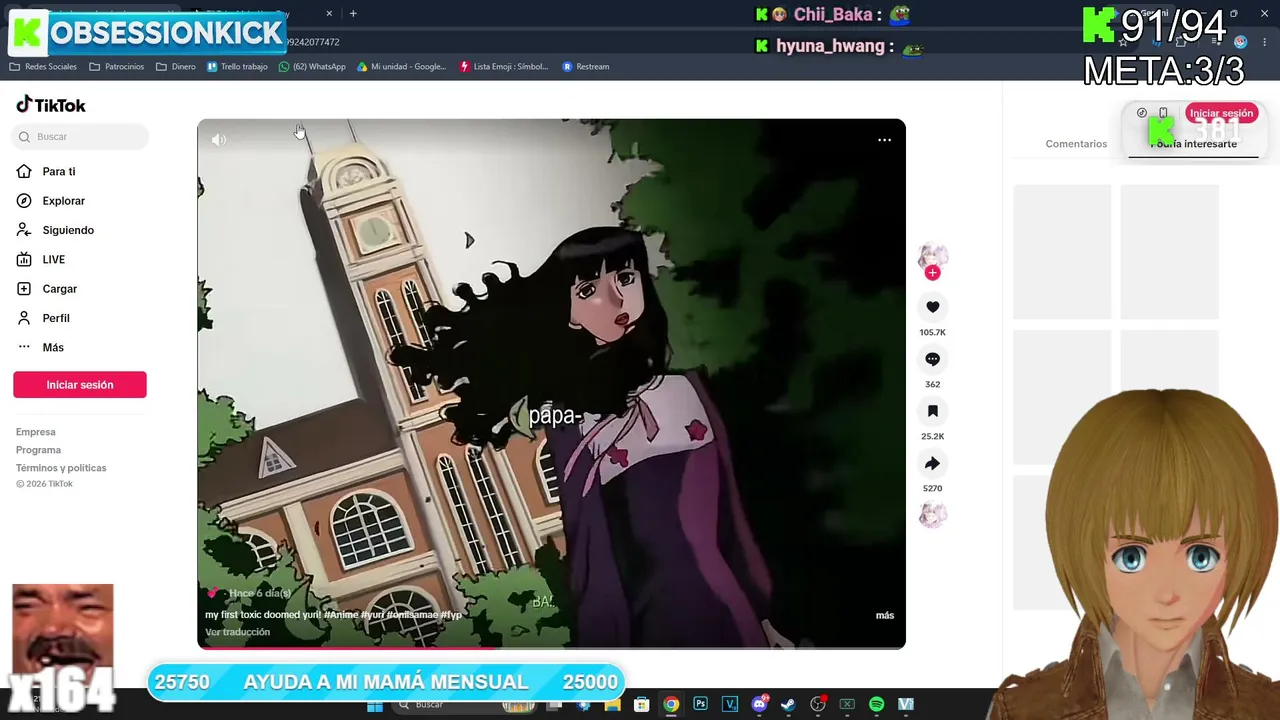Viewport: 1280px width, 720px height.
Task: Click the Buscar search field in TikTok sidebar
Action: (x=81, y=136)
